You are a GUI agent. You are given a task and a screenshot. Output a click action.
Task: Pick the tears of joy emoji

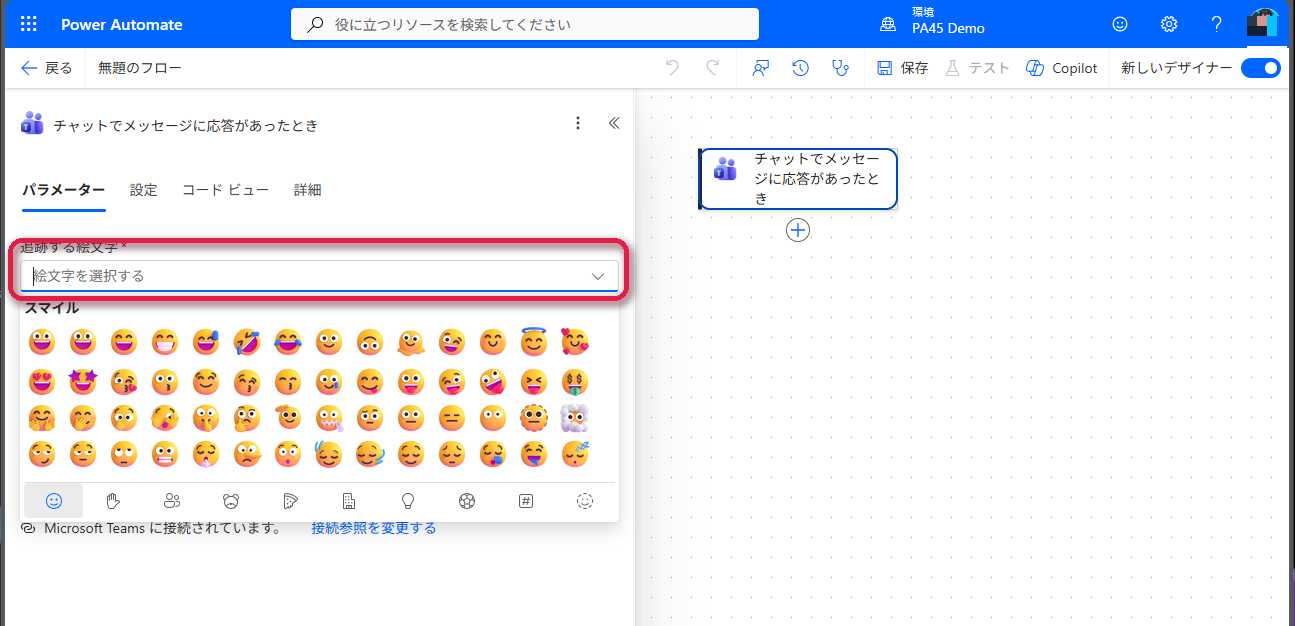pyautogui.click(x=288, y=342)
